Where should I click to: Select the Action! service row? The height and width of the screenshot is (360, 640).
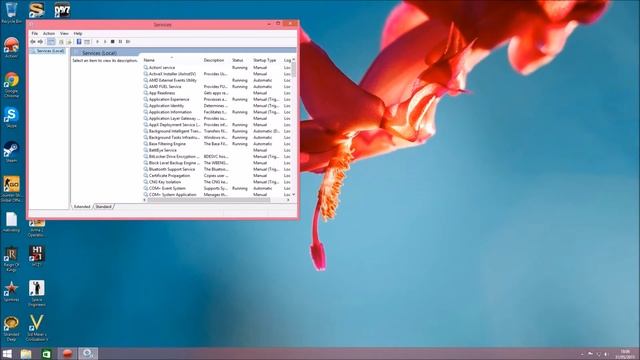pyautogui.click(x=217, y=67)
